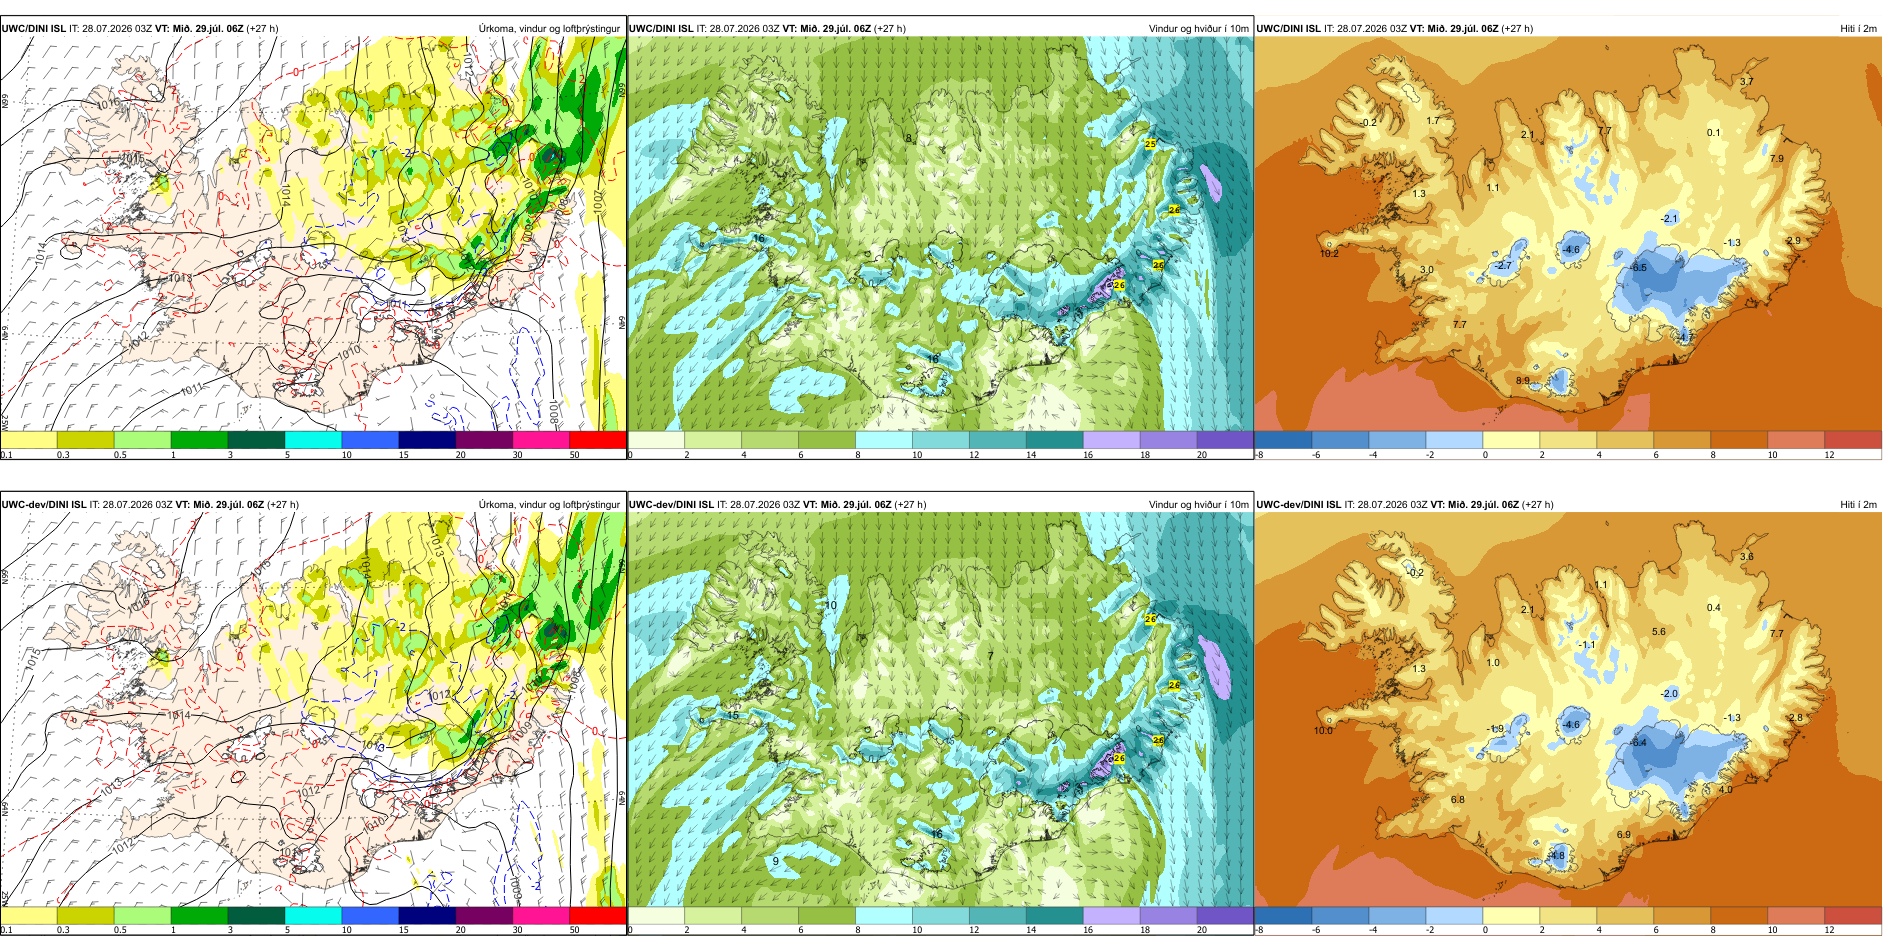Image resolution: width=1900 pixels, height=950 pixels.
Task: Click the purple strong-wind patch off east coast, top map
Action: point(1211,181)
